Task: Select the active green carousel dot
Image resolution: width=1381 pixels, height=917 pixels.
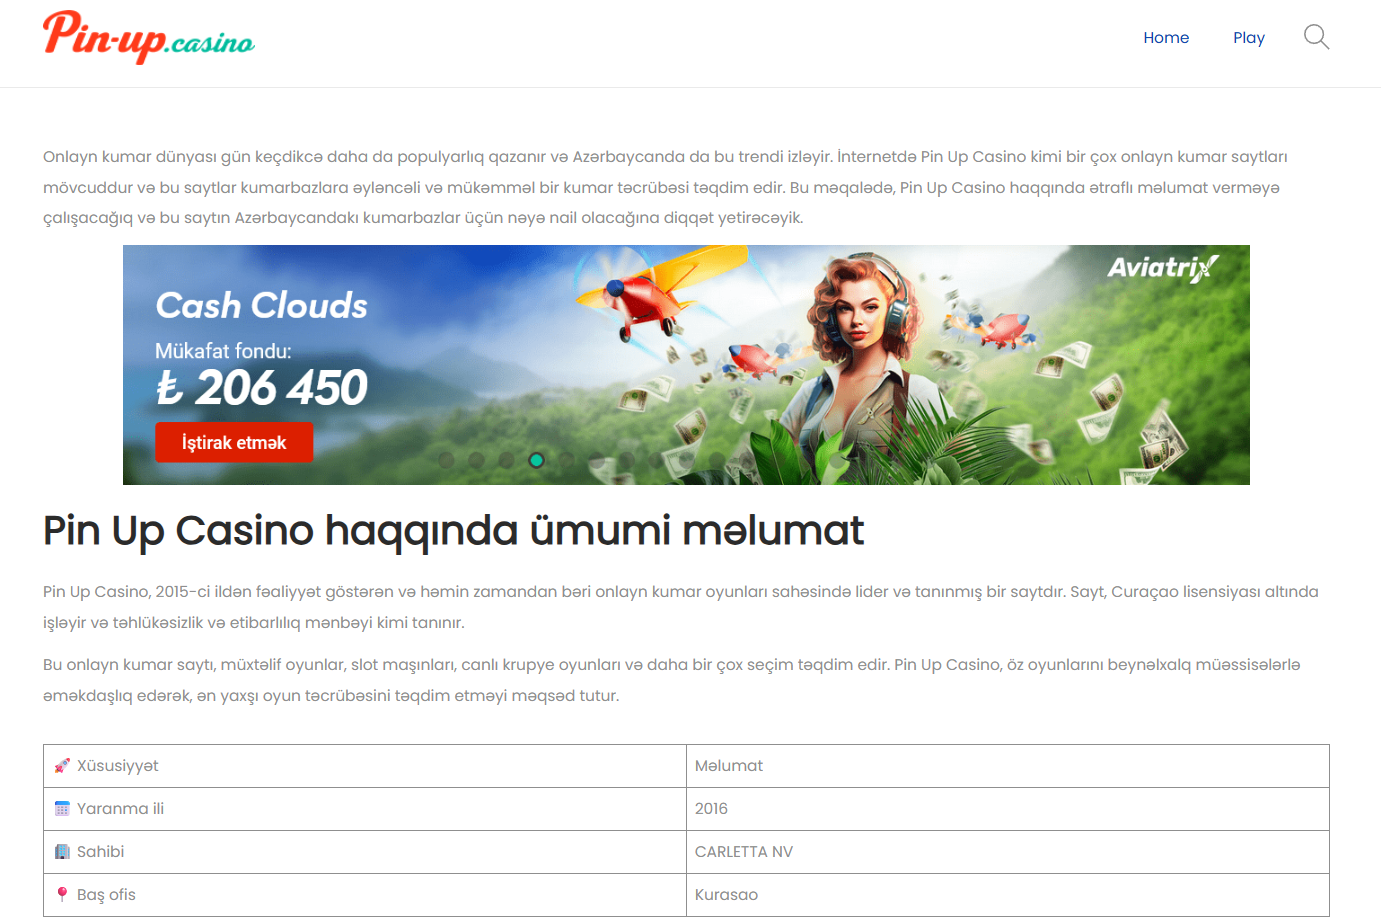Action: [536, 460]
